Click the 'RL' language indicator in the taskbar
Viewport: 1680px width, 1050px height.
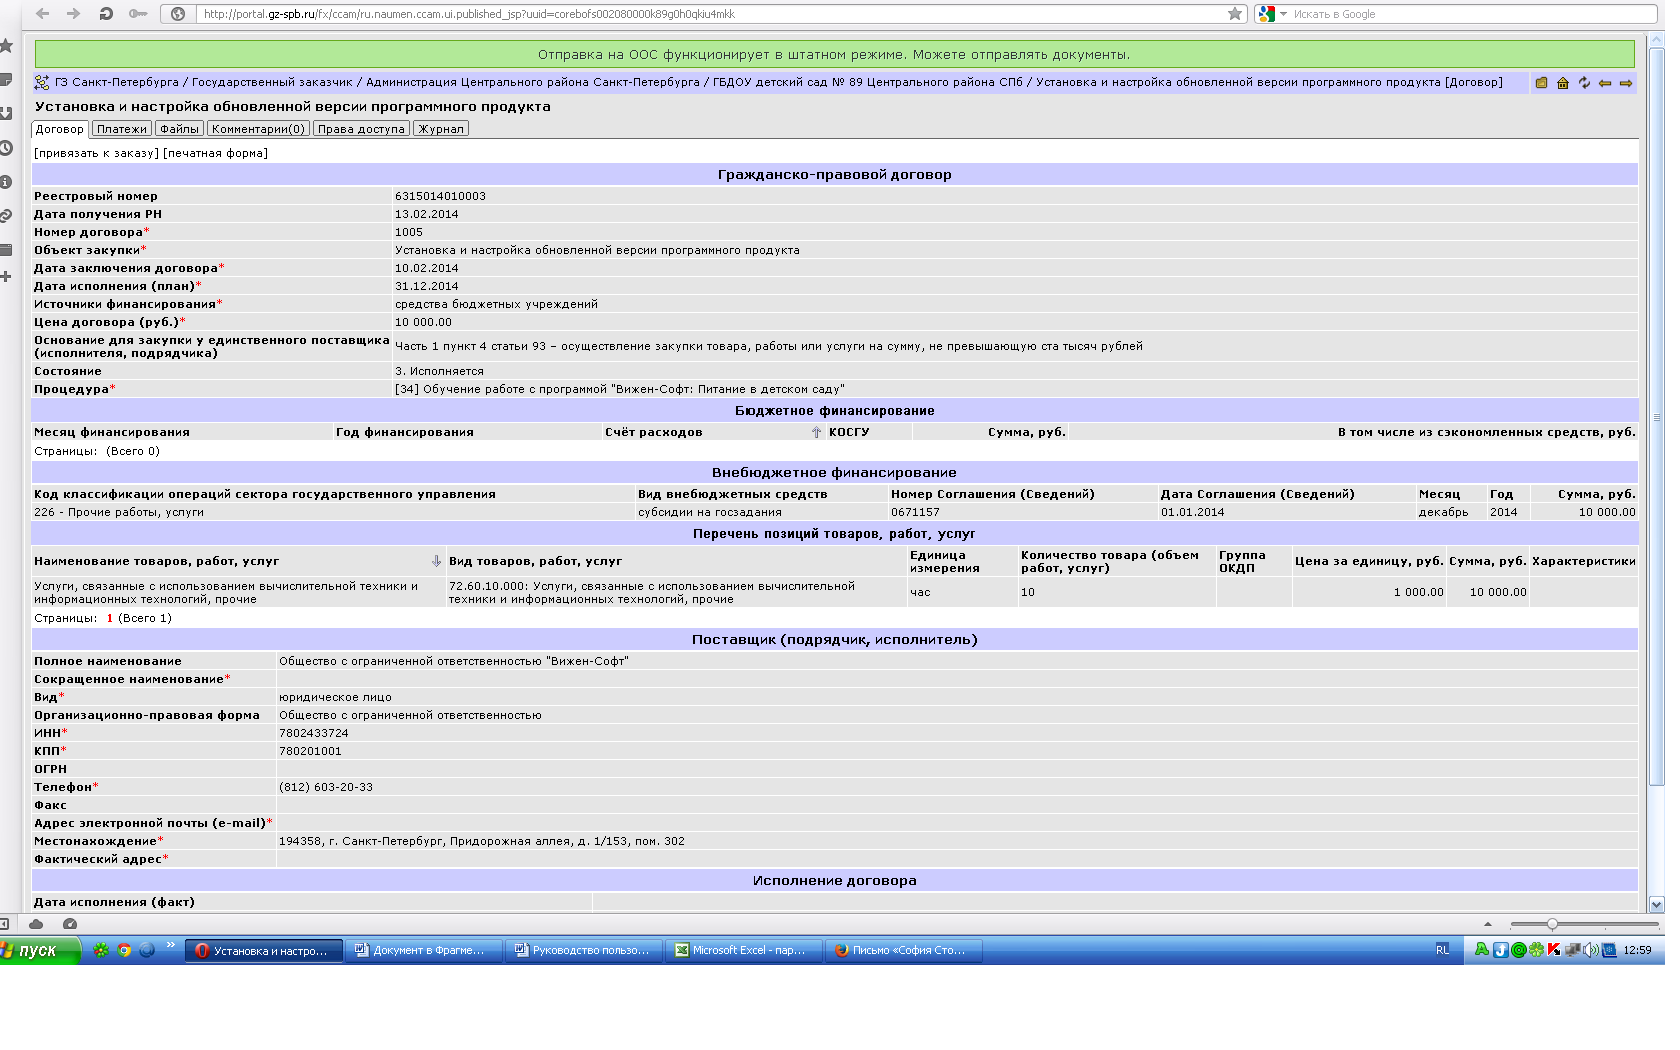pyautogui.click(x=1442, y=950)
